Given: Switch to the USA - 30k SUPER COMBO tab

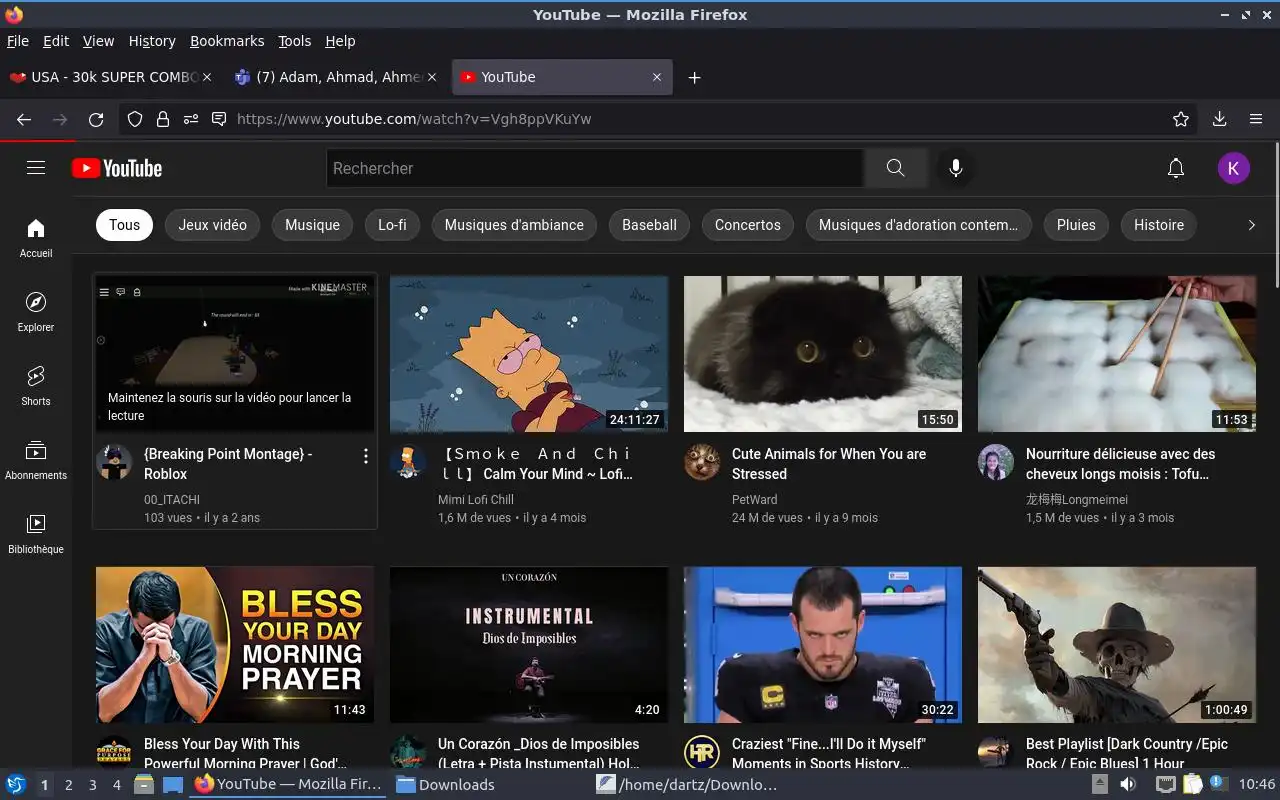Looking at the screenshot, I should click(110, 77).
